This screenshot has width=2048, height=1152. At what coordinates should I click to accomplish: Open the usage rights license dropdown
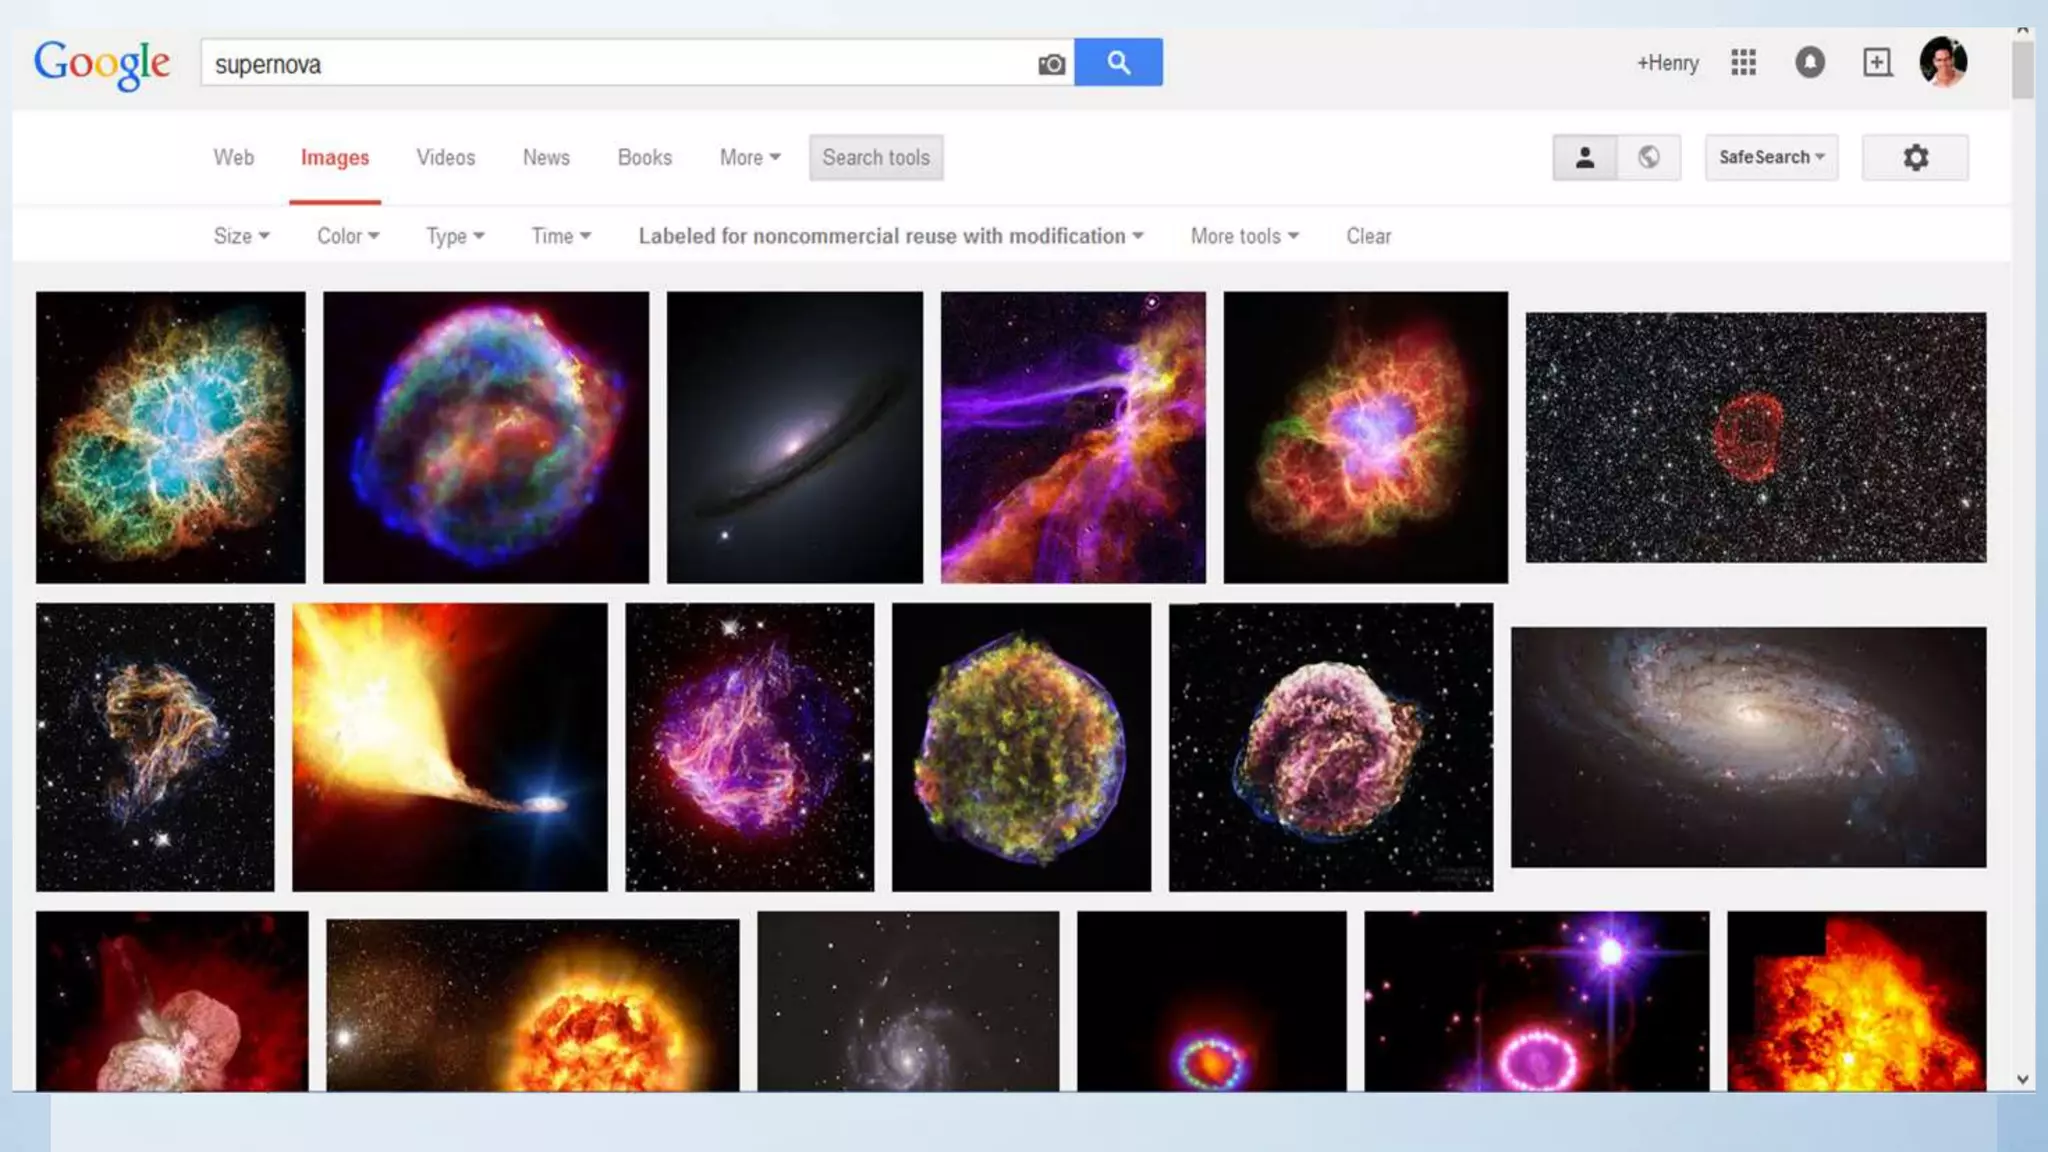[890, 237]
